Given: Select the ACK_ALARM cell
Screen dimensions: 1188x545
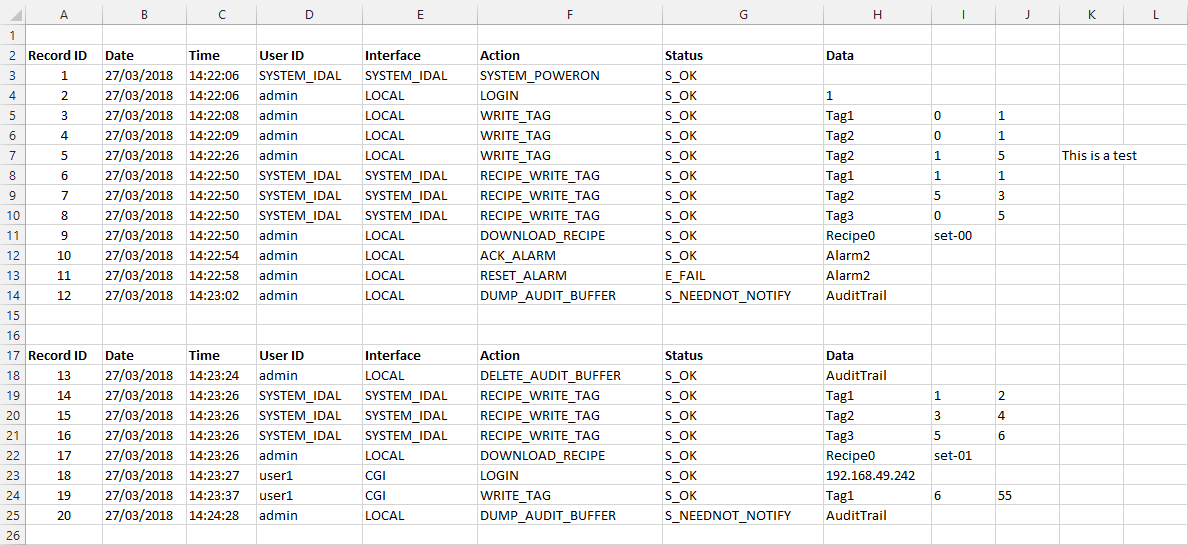Looking at the screenshot, I should pos(516,255).
